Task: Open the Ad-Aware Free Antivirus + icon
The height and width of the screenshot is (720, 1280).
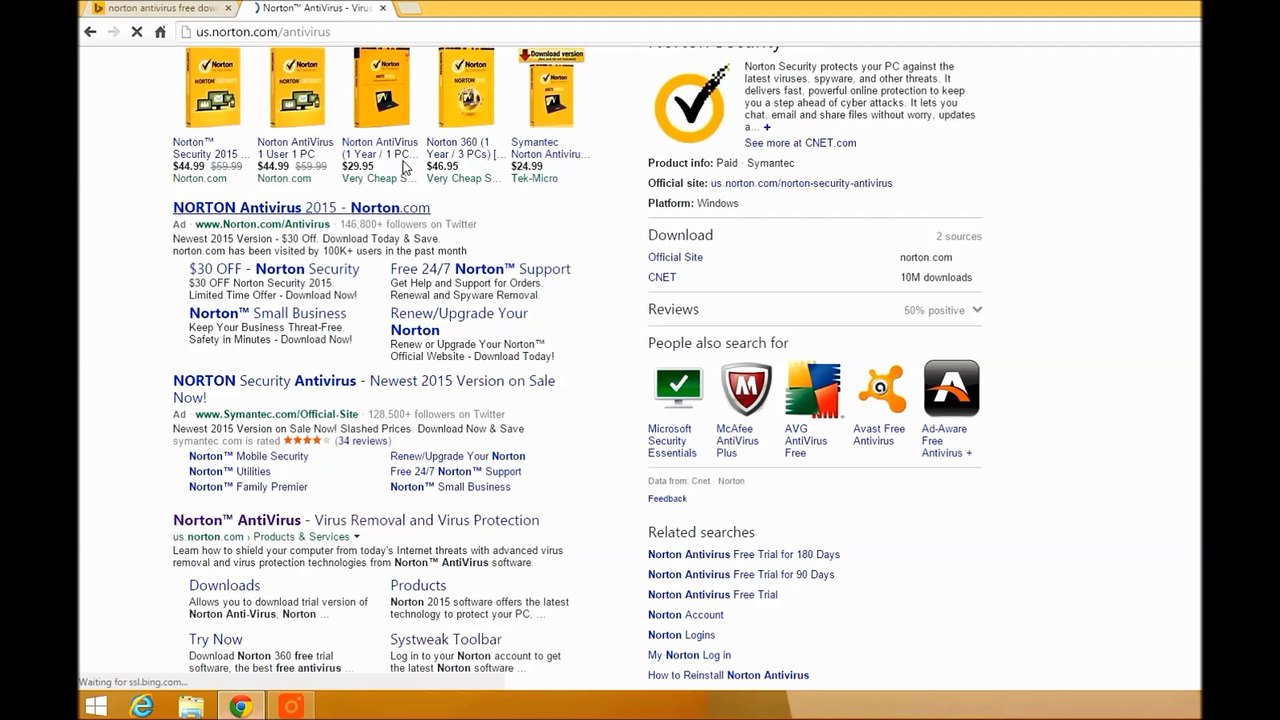Action: pyautogui.click(x=951, y=389)
